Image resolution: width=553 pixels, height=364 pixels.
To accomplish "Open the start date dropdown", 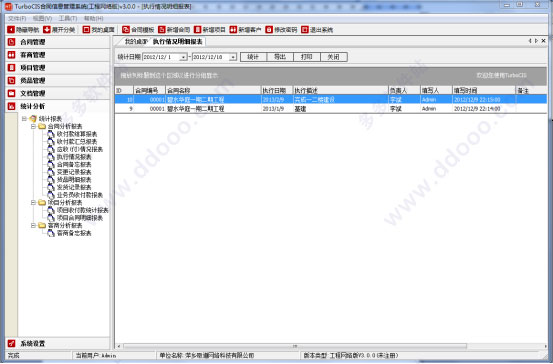I will coord(183,57).
